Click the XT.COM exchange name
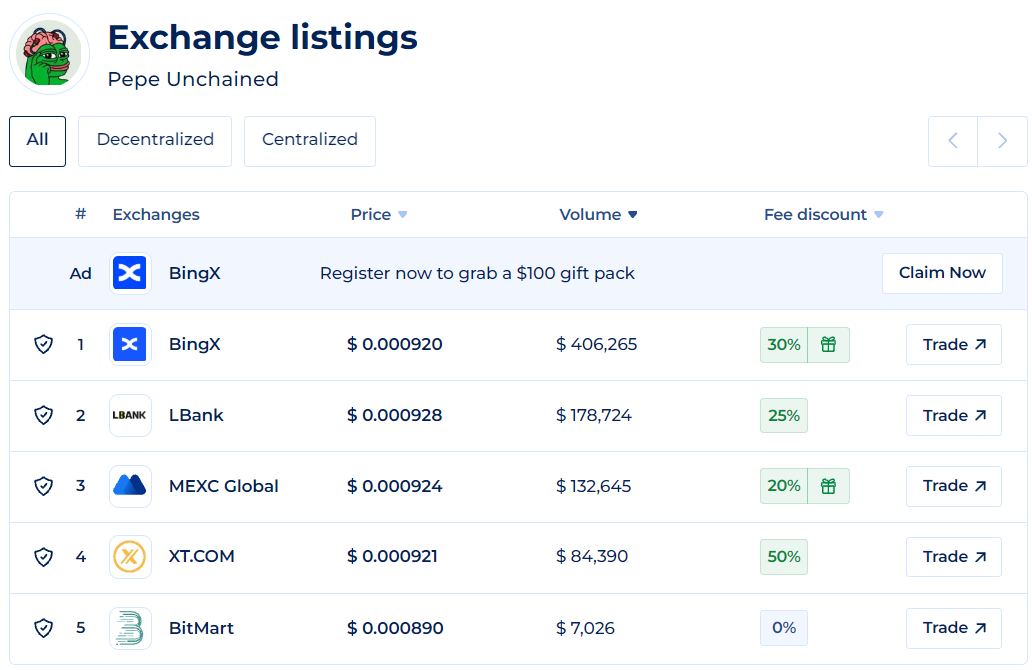 [201, 557]
